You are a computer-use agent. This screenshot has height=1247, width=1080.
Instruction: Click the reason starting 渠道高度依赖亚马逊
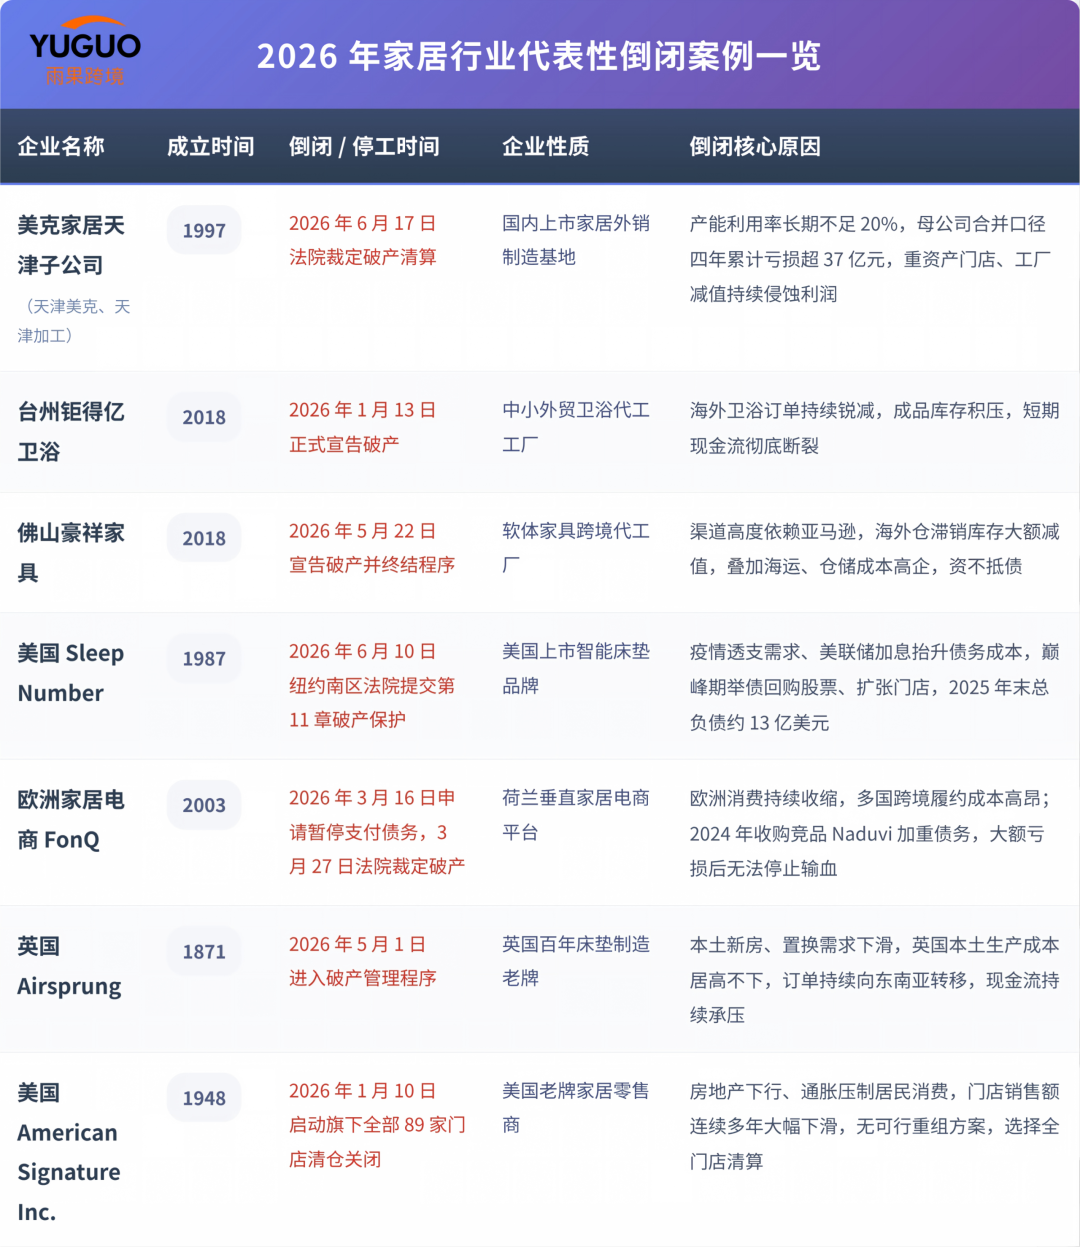[x=874, y=548]
